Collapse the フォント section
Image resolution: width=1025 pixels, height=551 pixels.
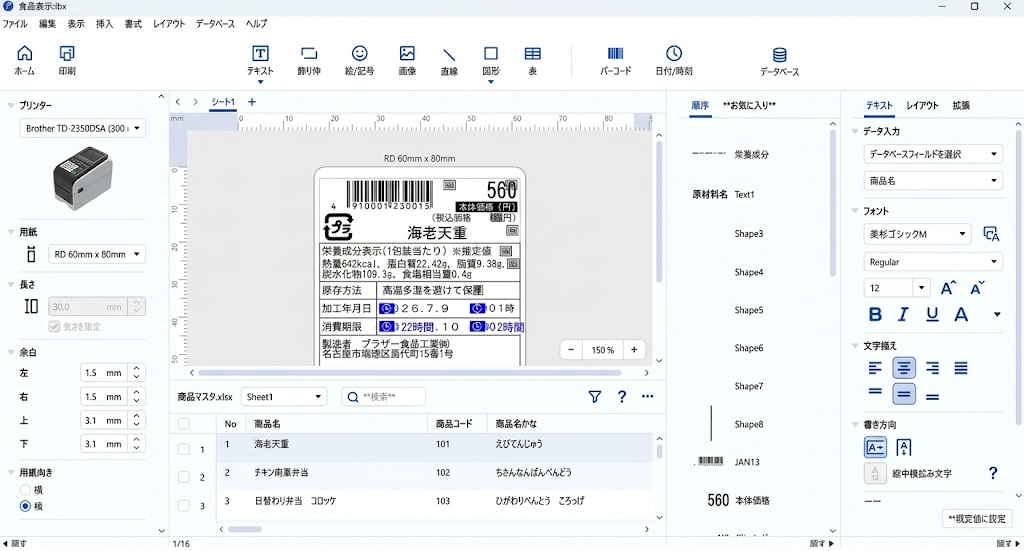pyautogui.click(x=855, y=211)
